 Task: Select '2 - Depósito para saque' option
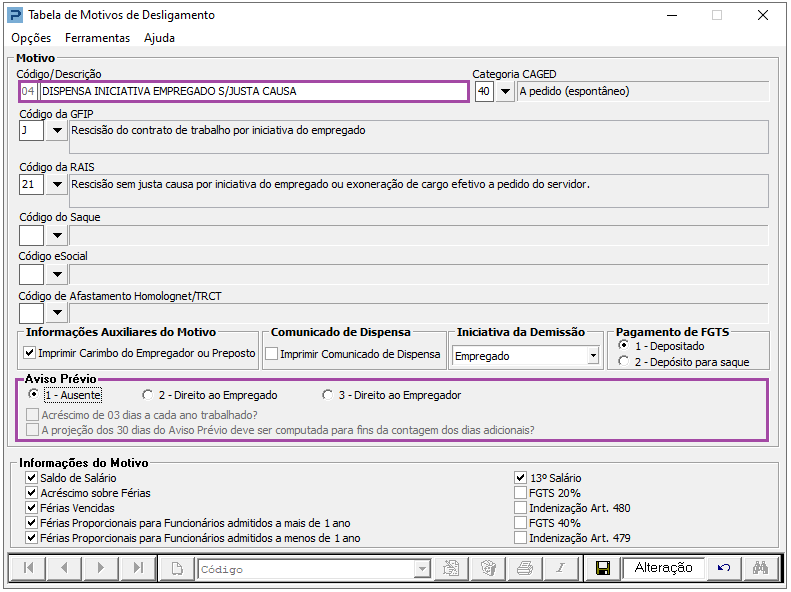pos(624,362)
